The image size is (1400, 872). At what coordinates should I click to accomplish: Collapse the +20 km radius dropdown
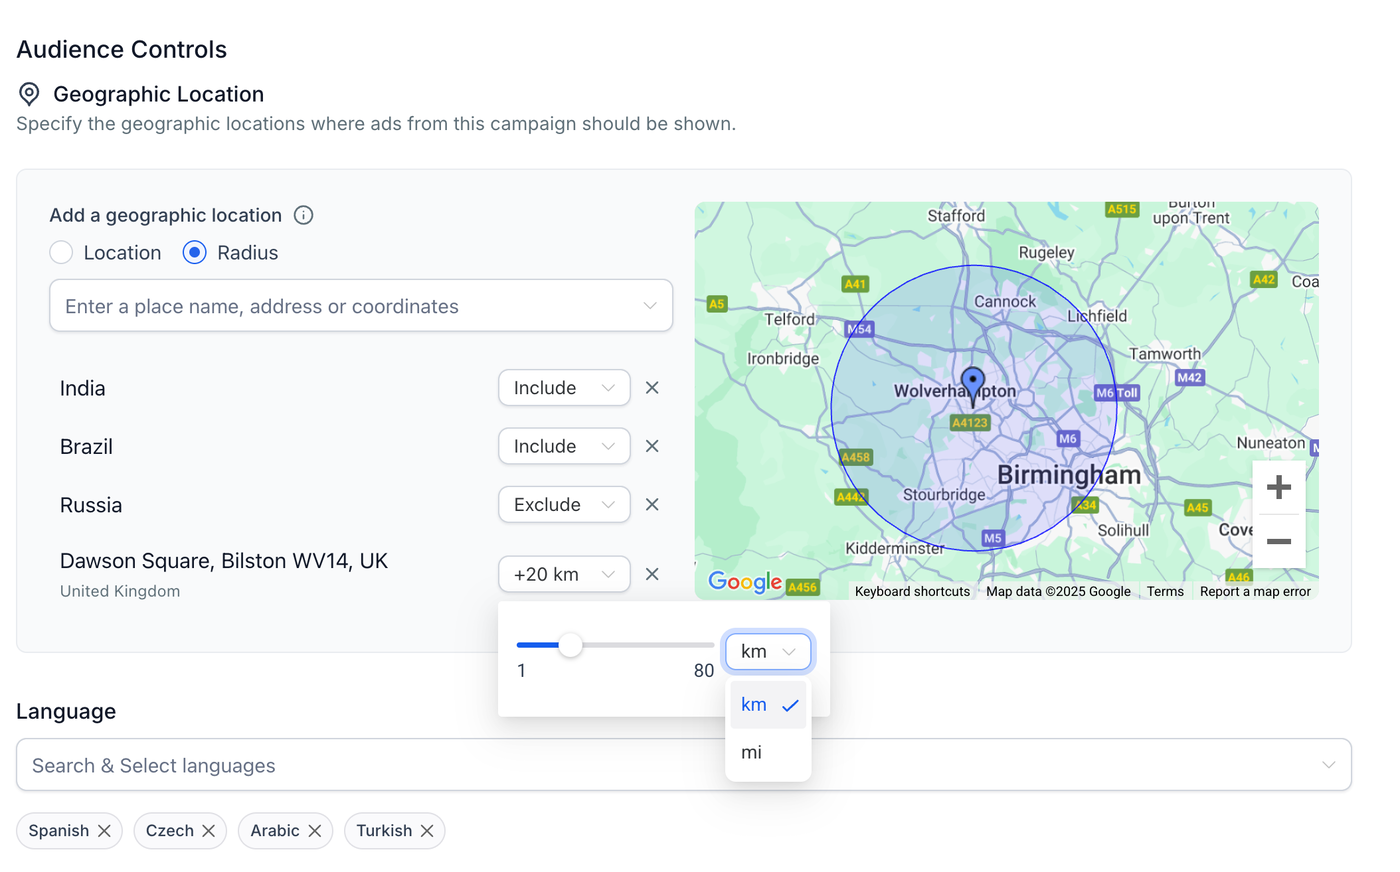(x=564, y=574)
